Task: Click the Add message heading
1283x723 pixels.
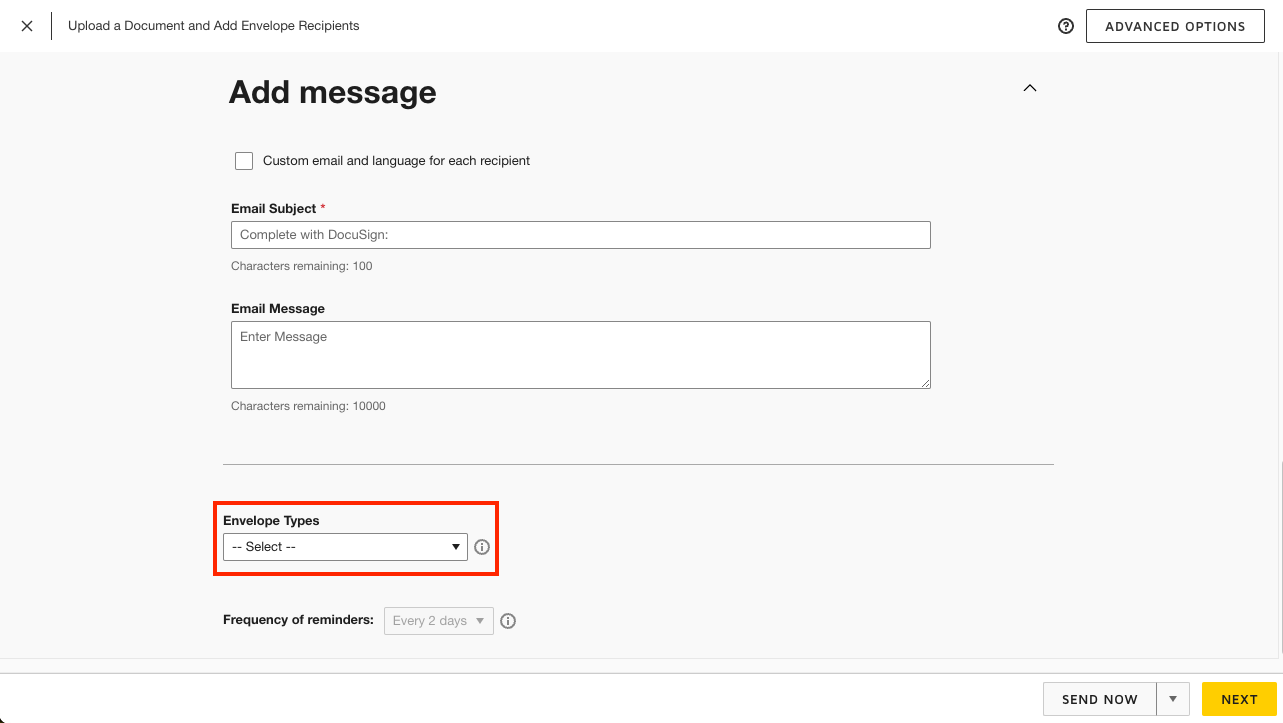Action: pyautogui.click(x=332, y=92)
